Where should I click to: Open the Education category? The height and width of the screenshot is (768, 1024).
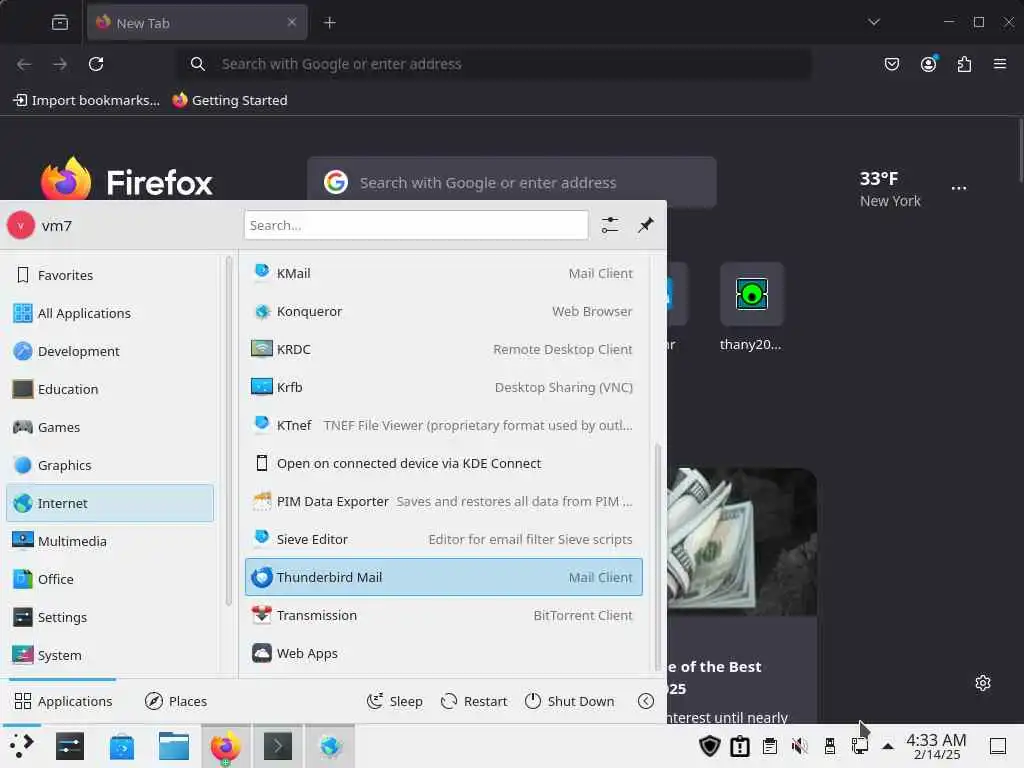[x=110, y=389]
